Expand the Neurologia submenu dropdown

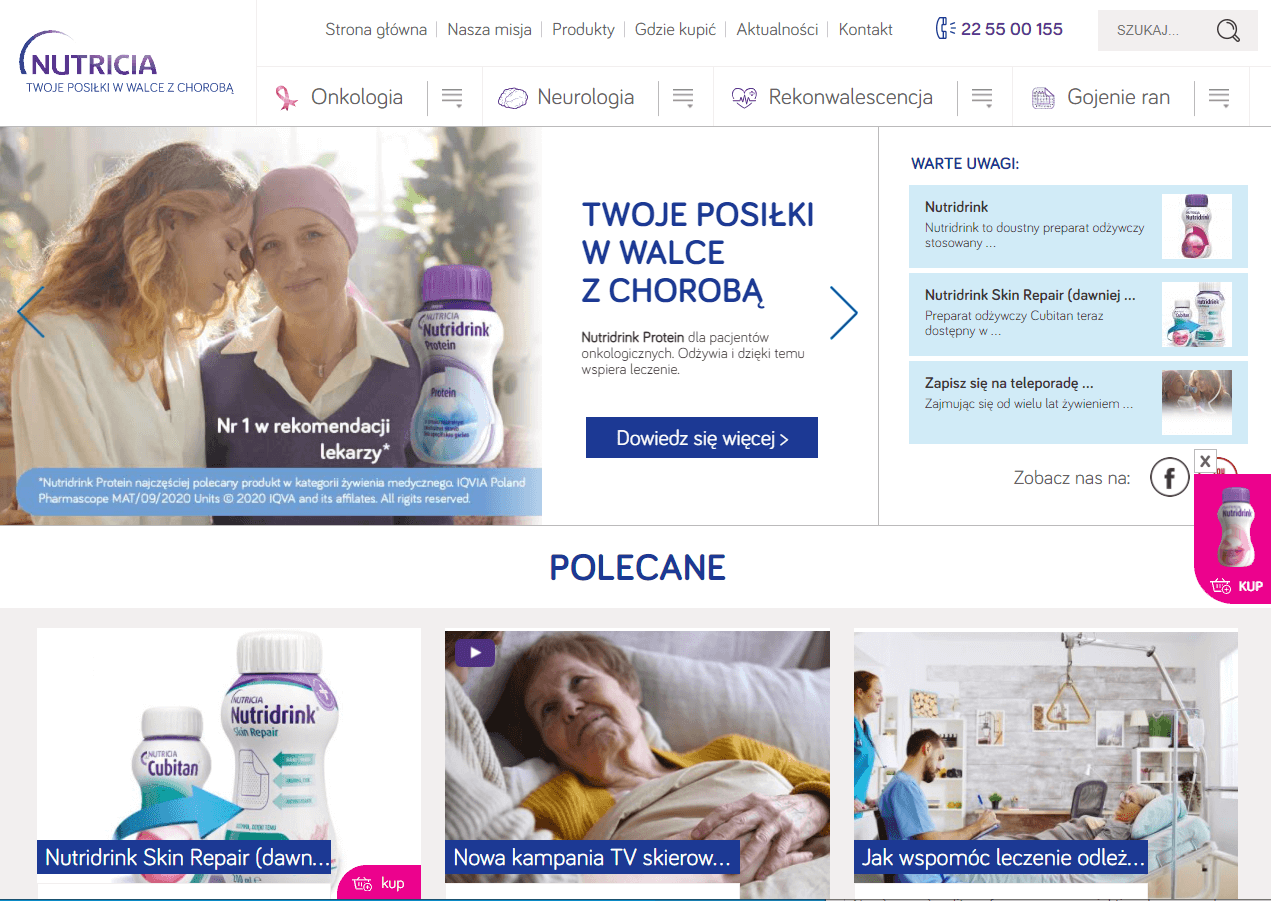point(683,98)
